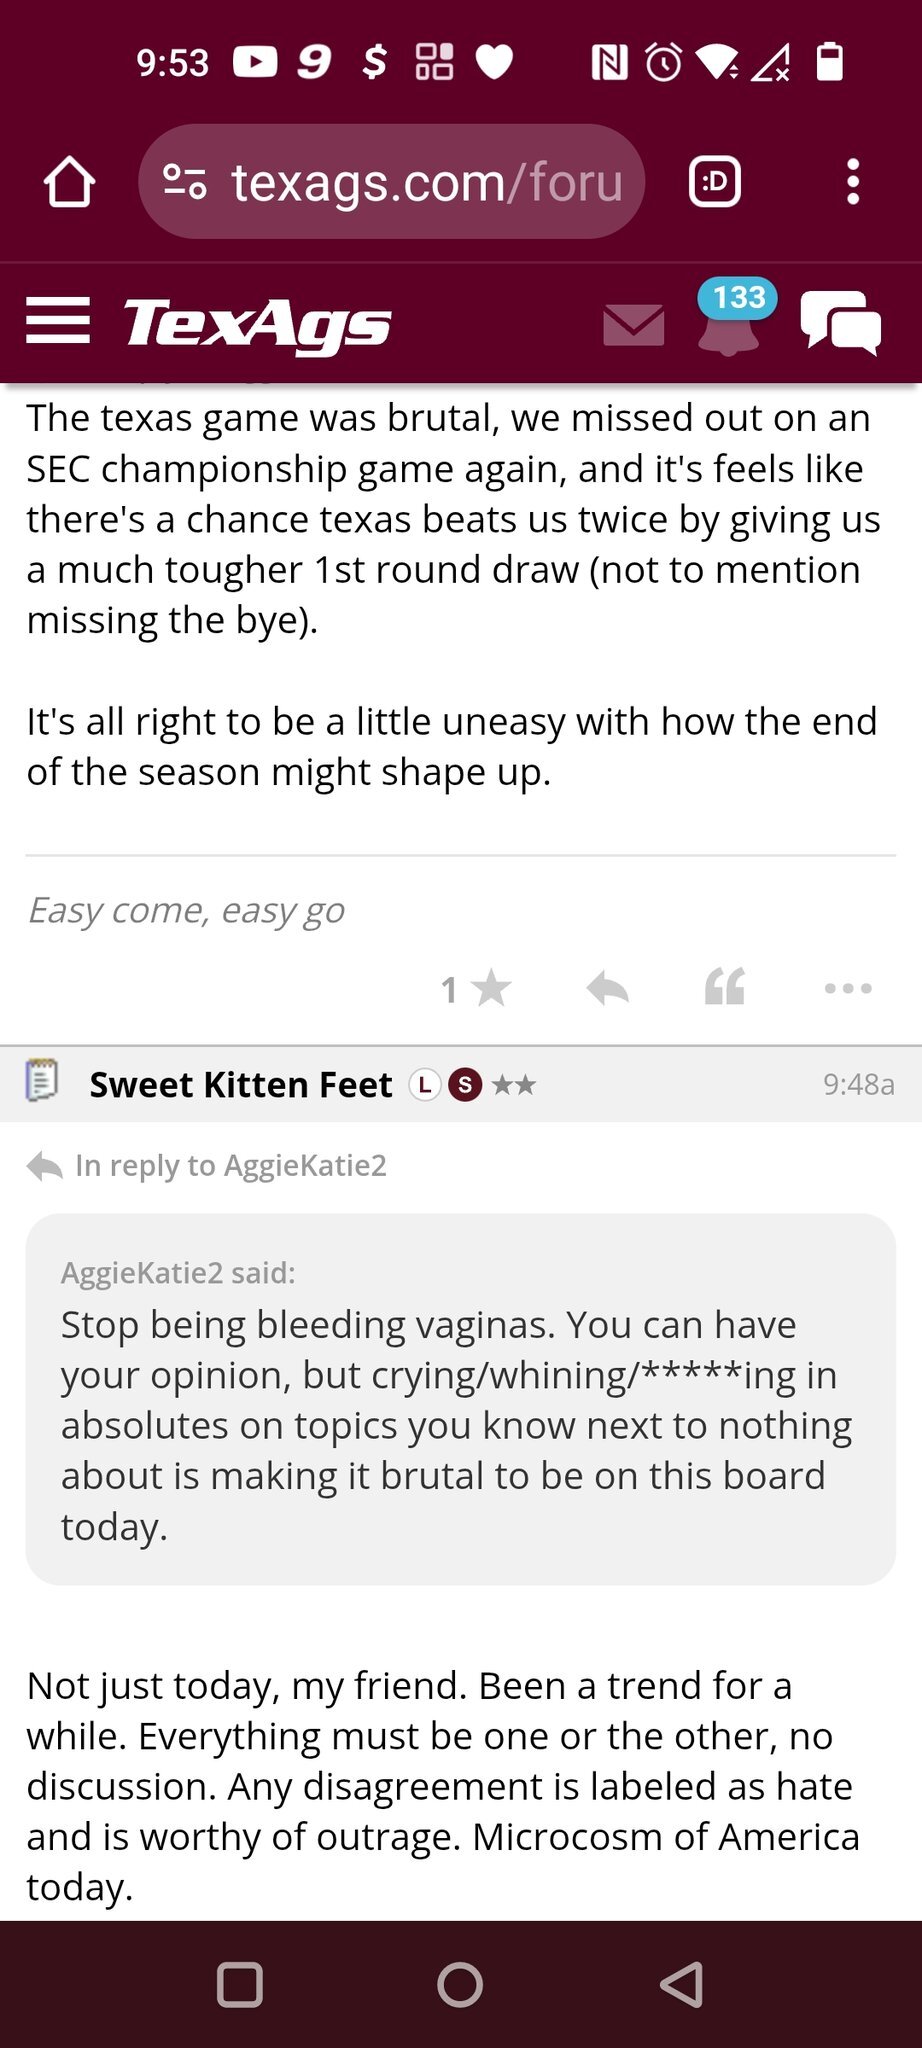The width and height of the screenshot is (922, 2048).
Task: Reply to the post with arrow icon
Action: [x=607, y=988]
